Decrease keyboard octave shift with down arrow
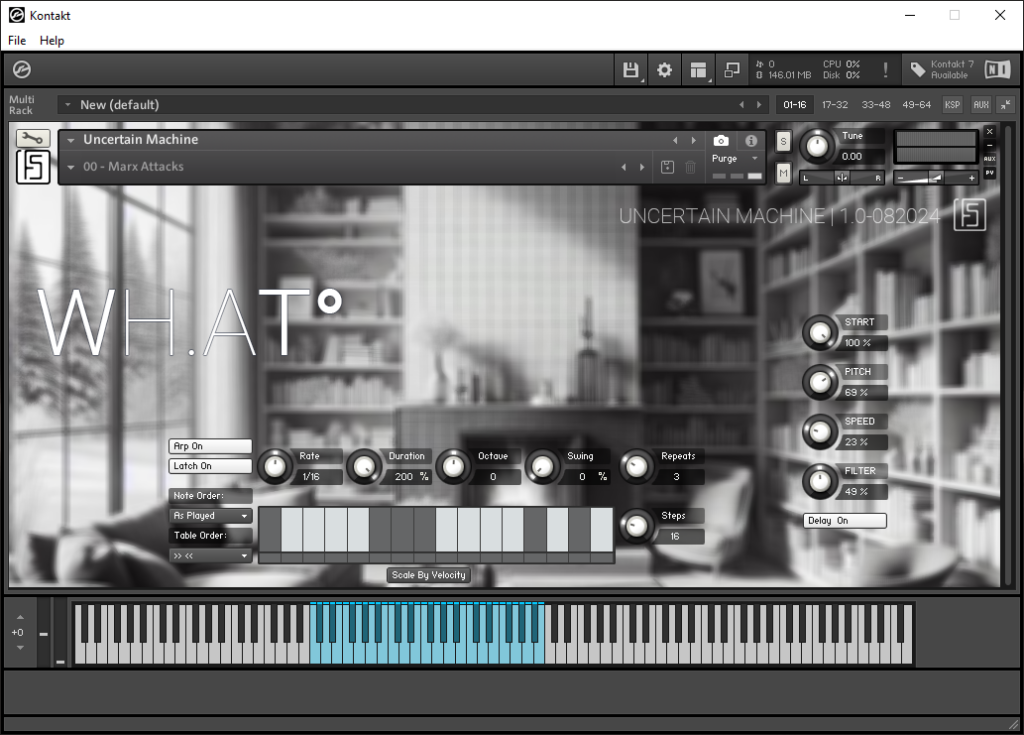Screen dimensions: 1024x735 tap(20, 647)
